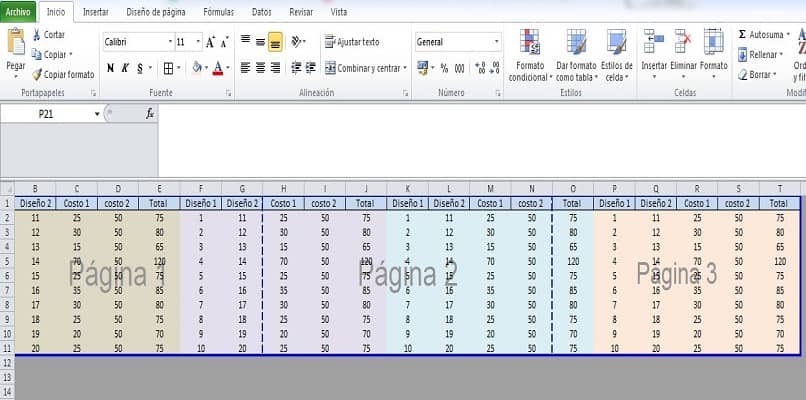Apply thousands separator 000 icon
Image resolution: width=806 pixels, height=400 pixels.
460,68
